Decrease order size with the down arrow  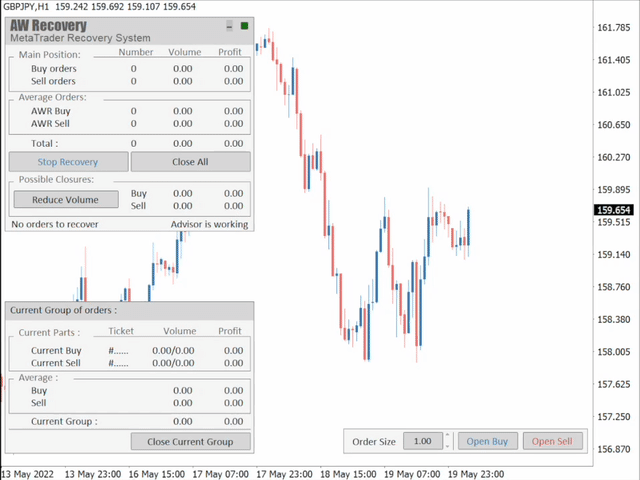(447, 446)
